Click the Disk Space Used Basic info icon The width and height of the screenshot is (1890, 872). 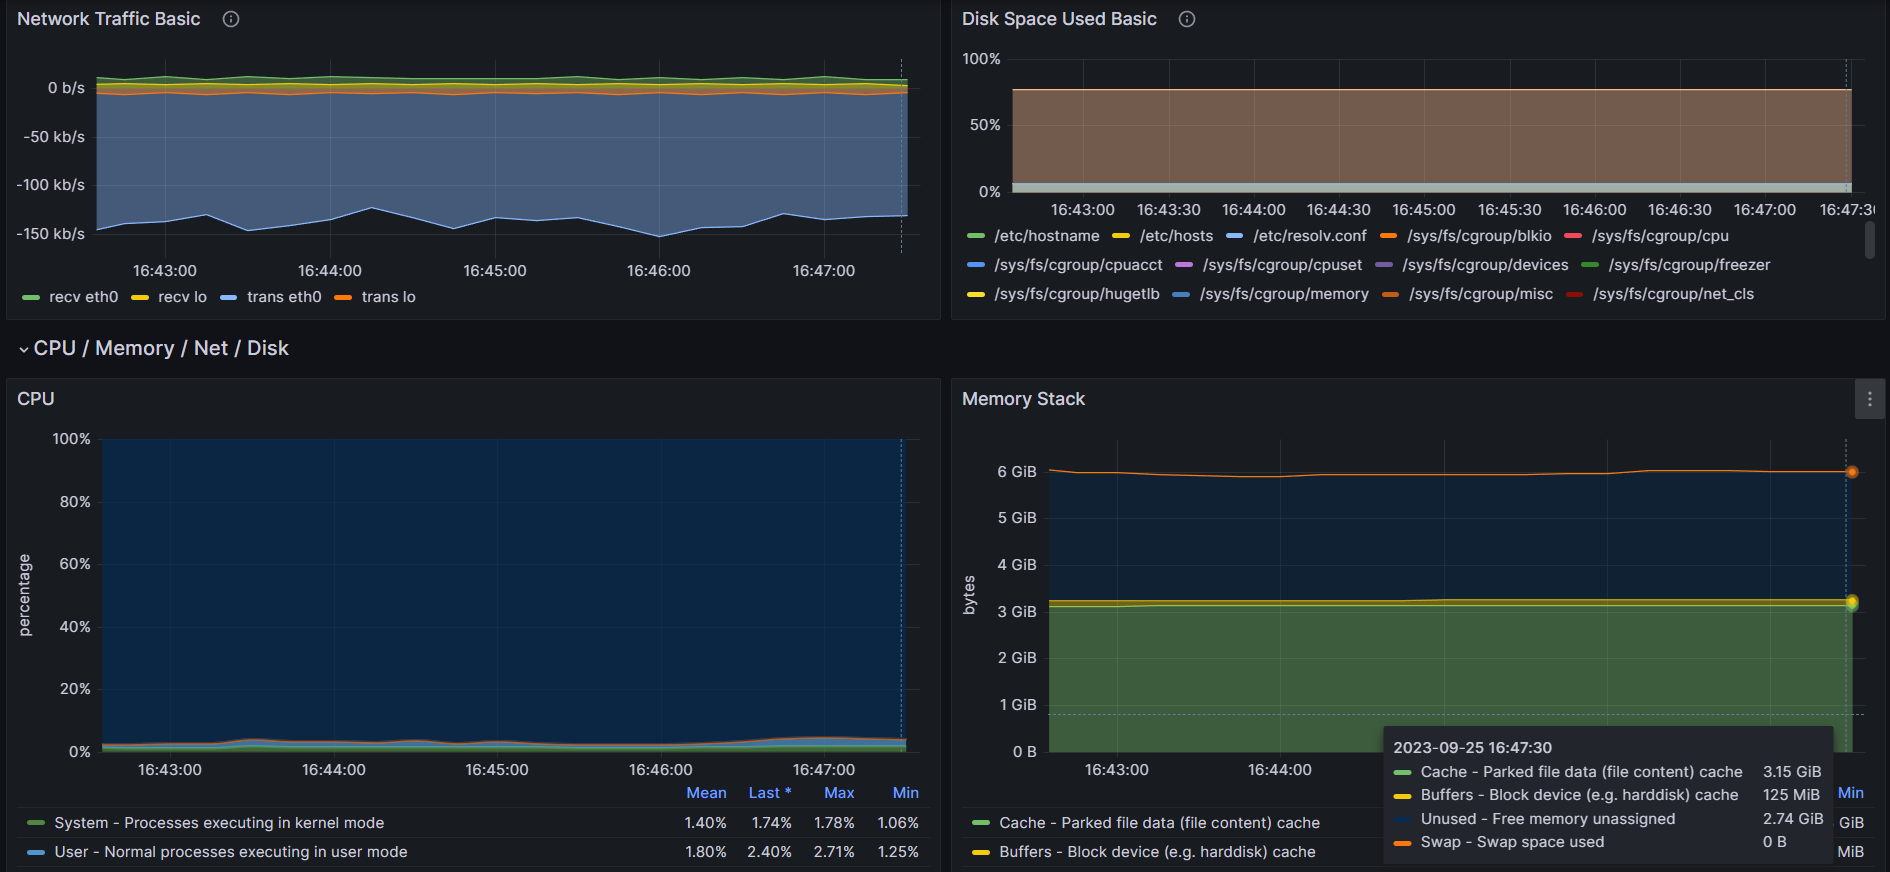(x=1187, y=19)
